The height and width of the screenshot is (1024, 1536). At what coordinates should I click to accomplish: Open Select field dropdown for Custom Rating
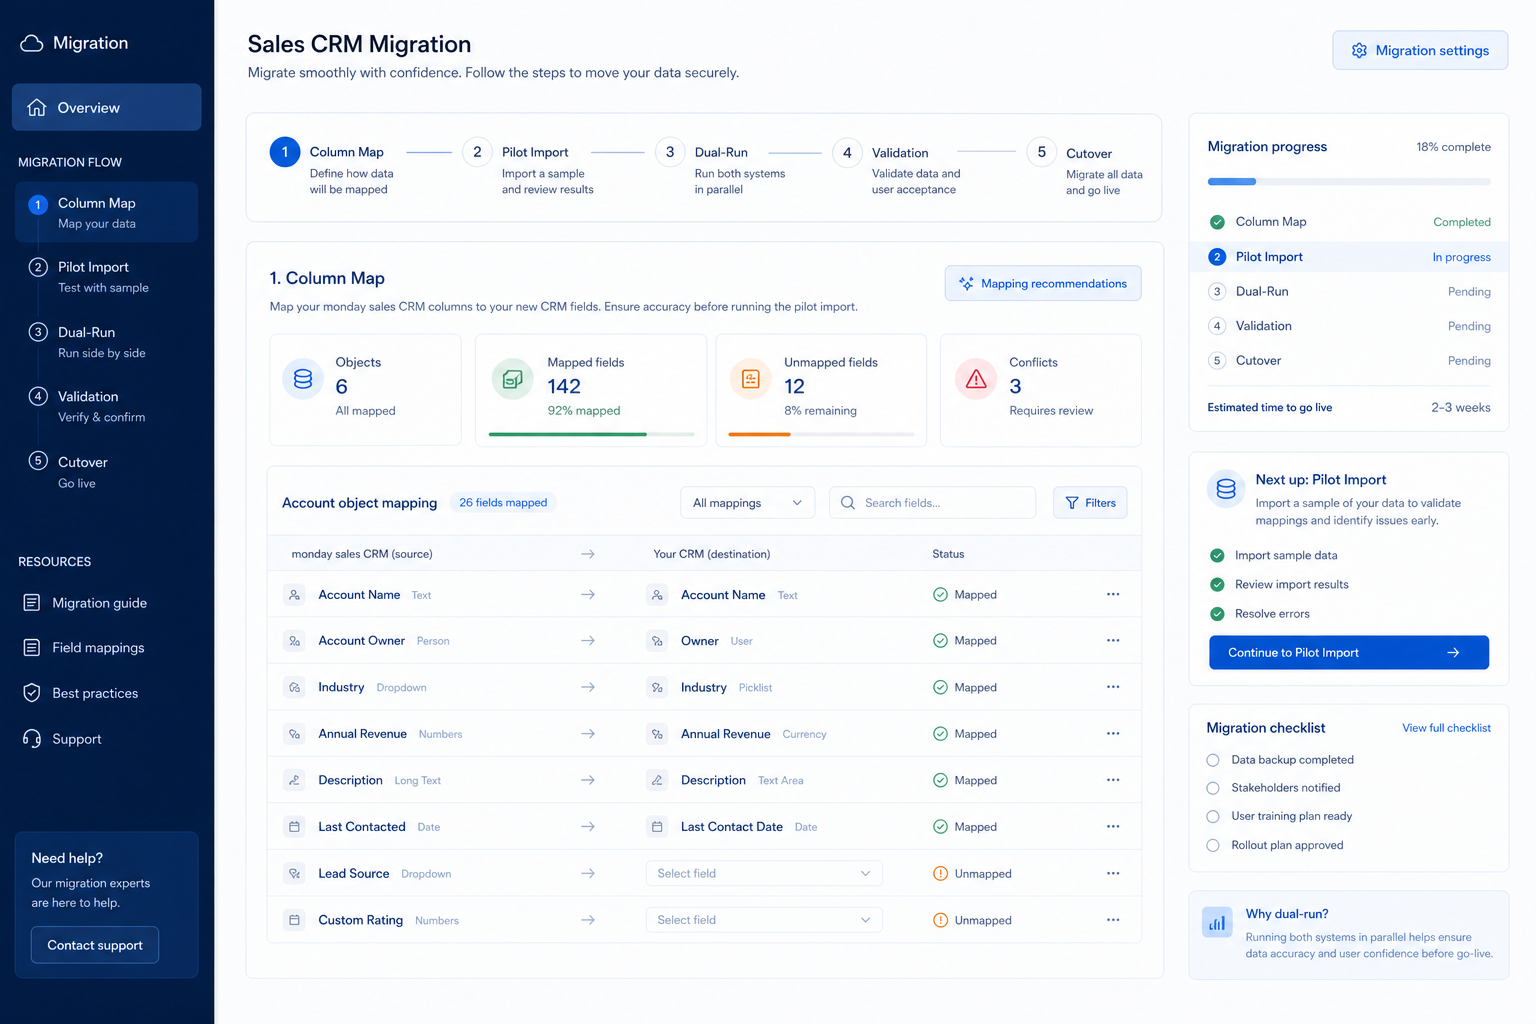[x=764, y=920]
